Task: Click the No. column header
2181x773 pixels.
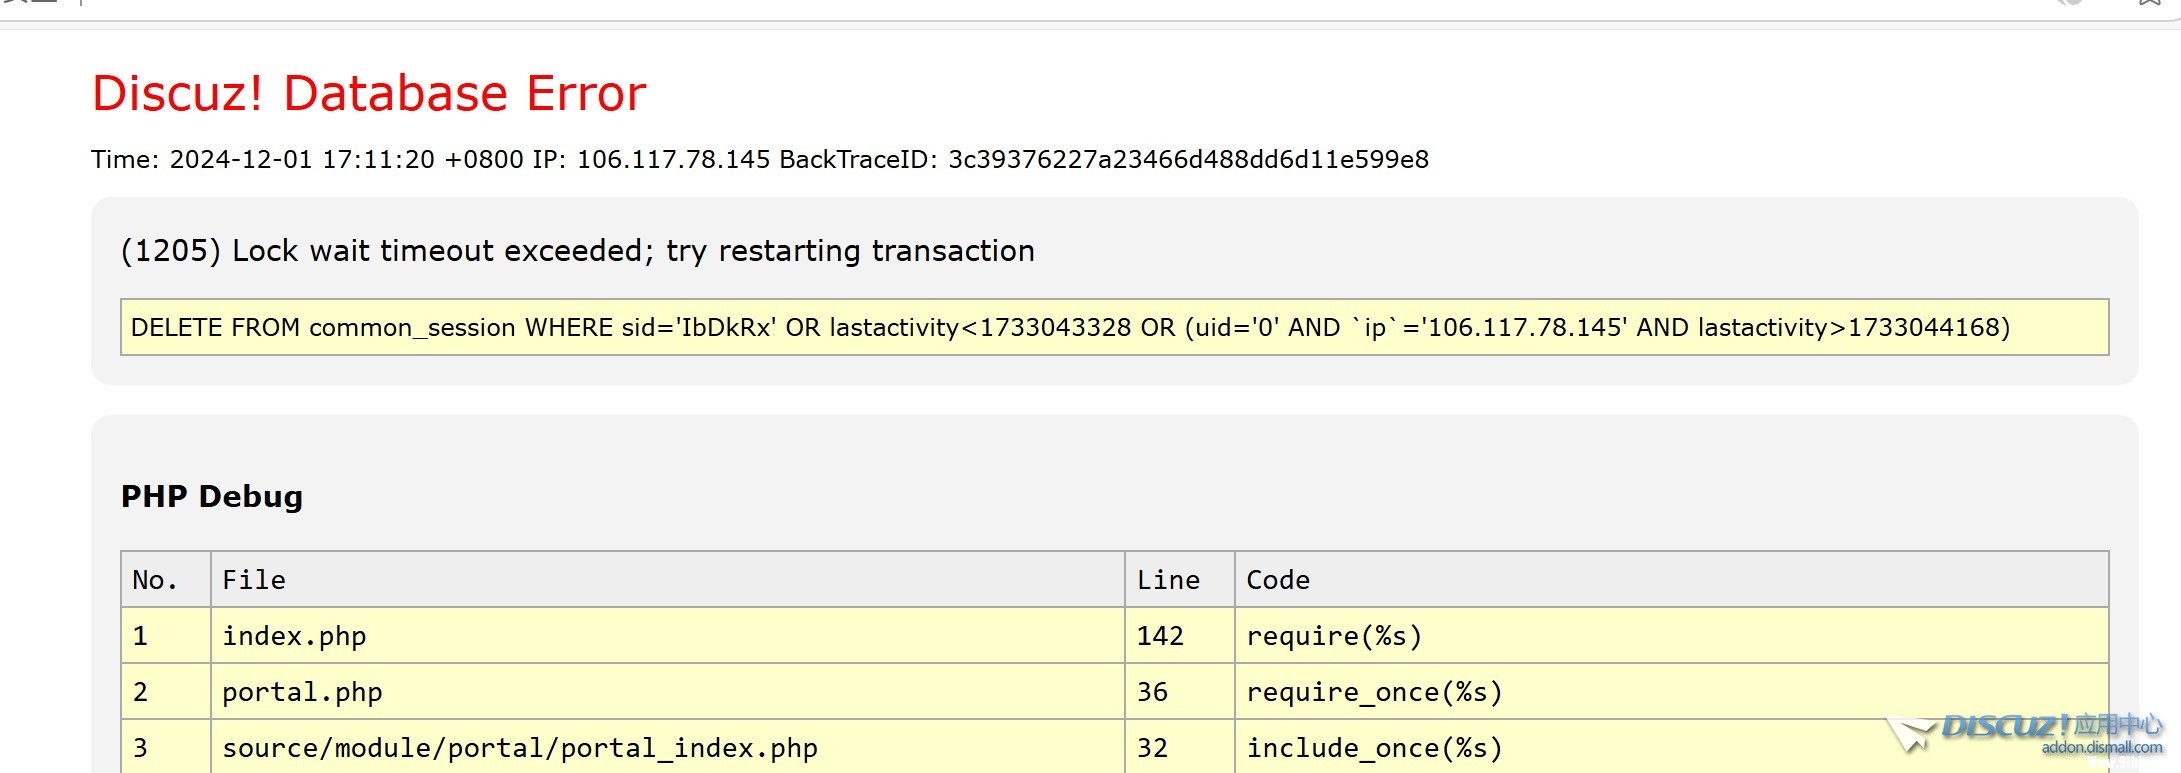Action: pos(155,580)
